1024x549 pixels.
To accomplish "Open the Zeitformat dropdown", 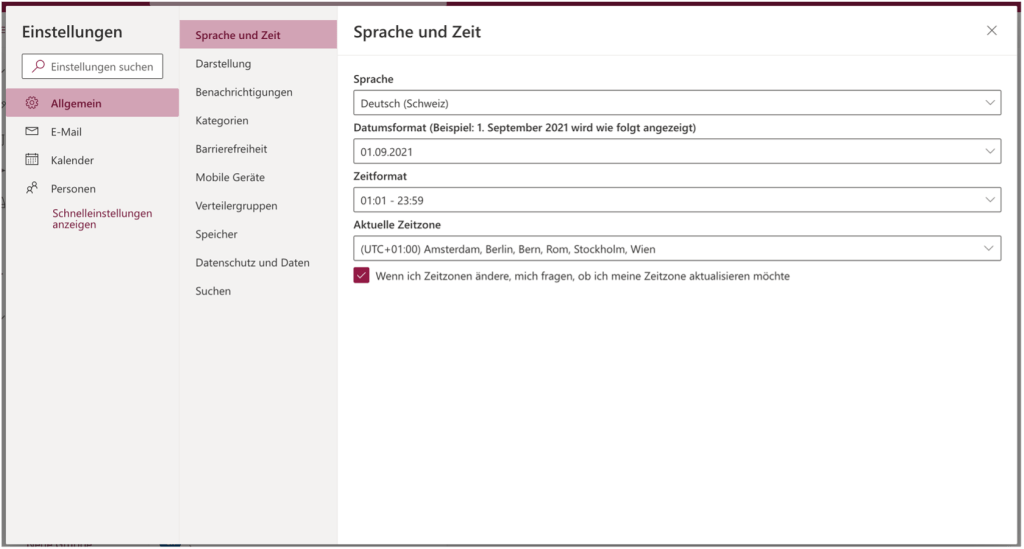I will pos(676,200).
